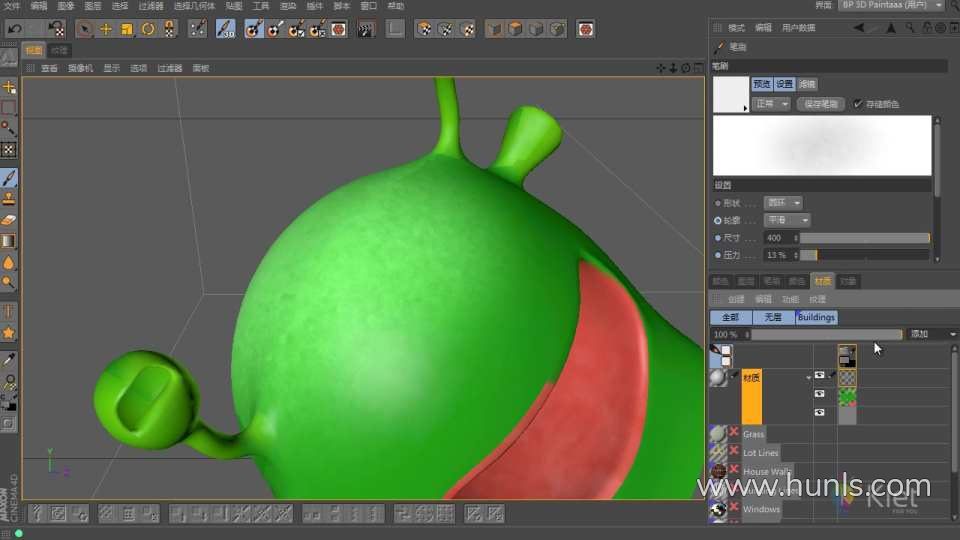Click the render clapperboard icon
Viewport: 960px width, 540px height.
tap(366, 29)
